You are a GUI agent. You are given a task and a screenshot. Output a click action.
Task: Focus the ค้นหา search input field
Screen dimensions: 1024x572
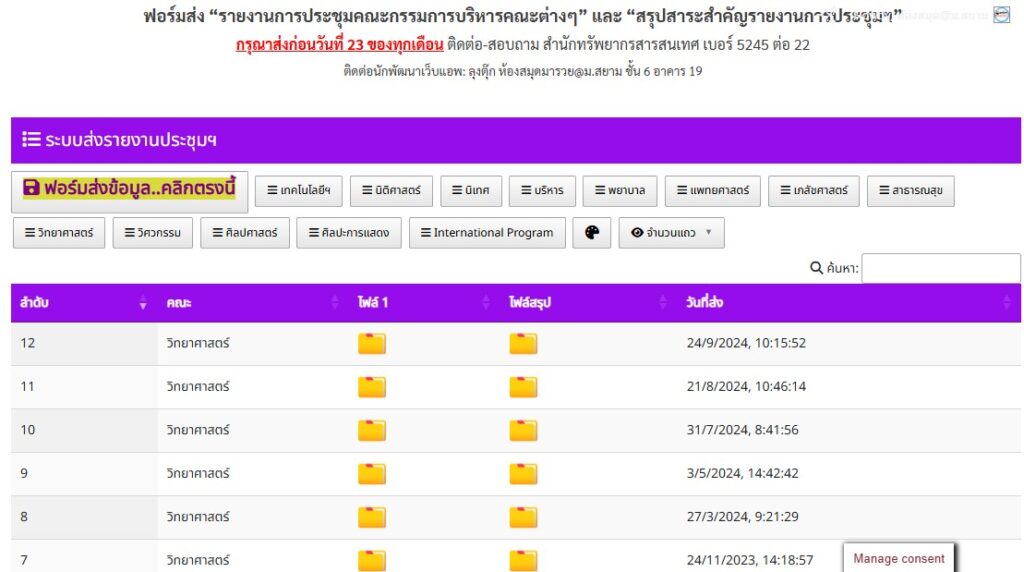pos(941,268)
